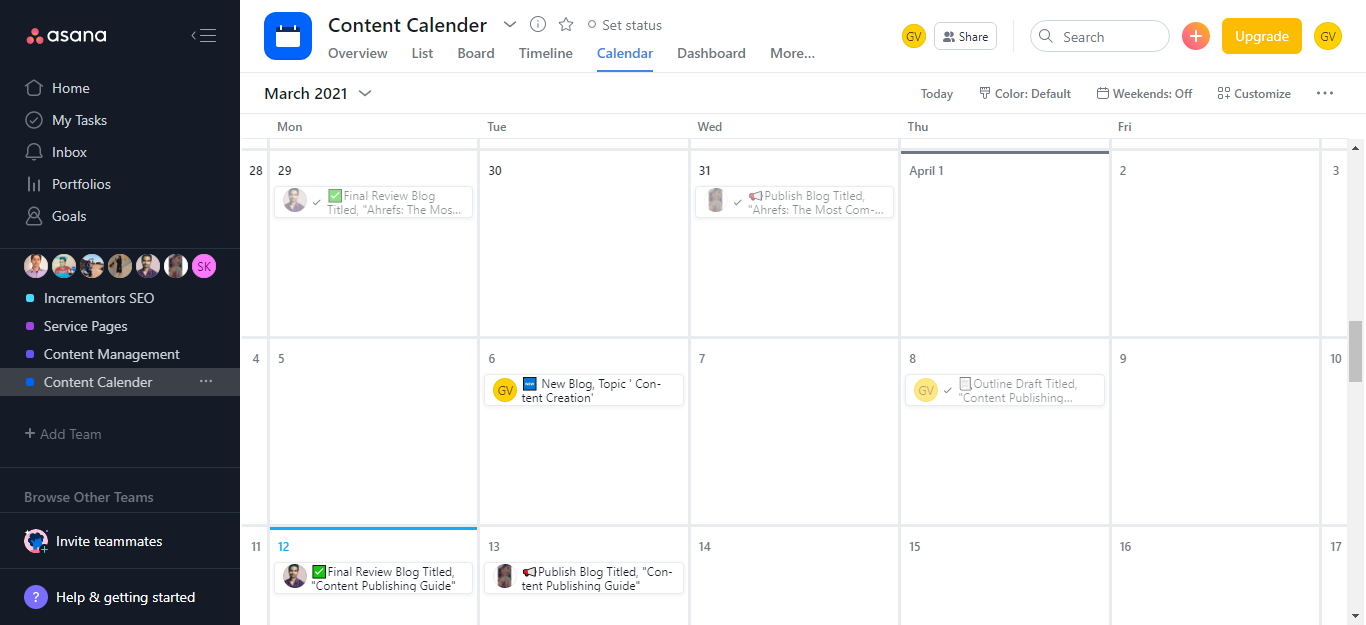Viewport: 1366px width, 625px height.
Task: Open Inbox from the bell icon
Action: [x=33, y=152]
